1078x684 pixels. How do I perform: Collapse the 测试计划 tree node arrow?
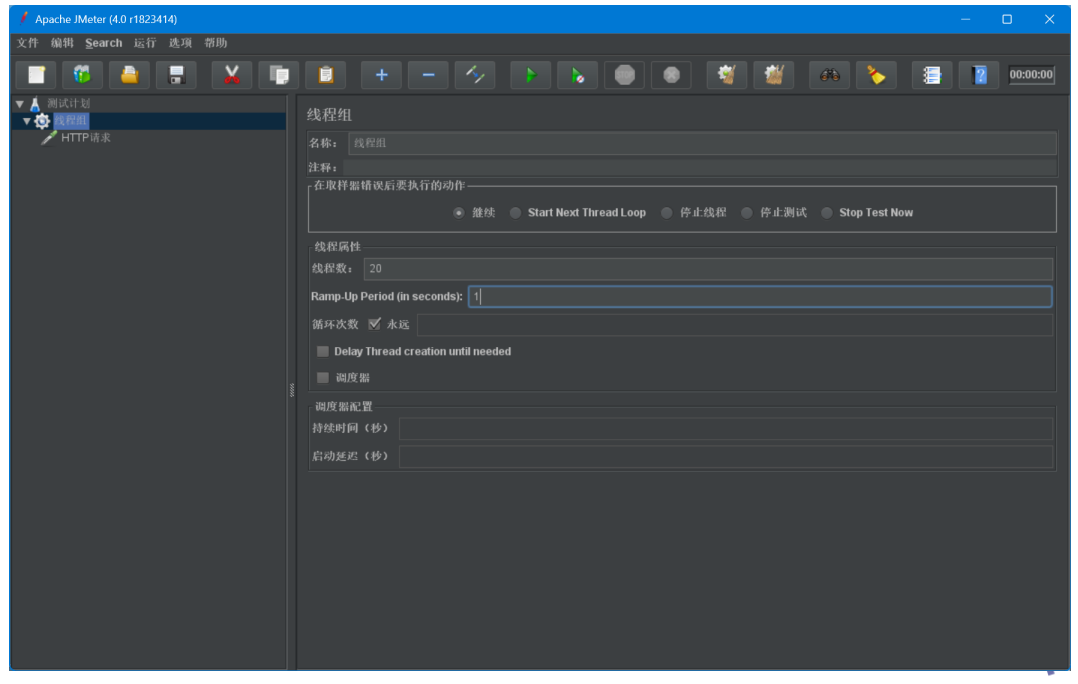point(20,104)
